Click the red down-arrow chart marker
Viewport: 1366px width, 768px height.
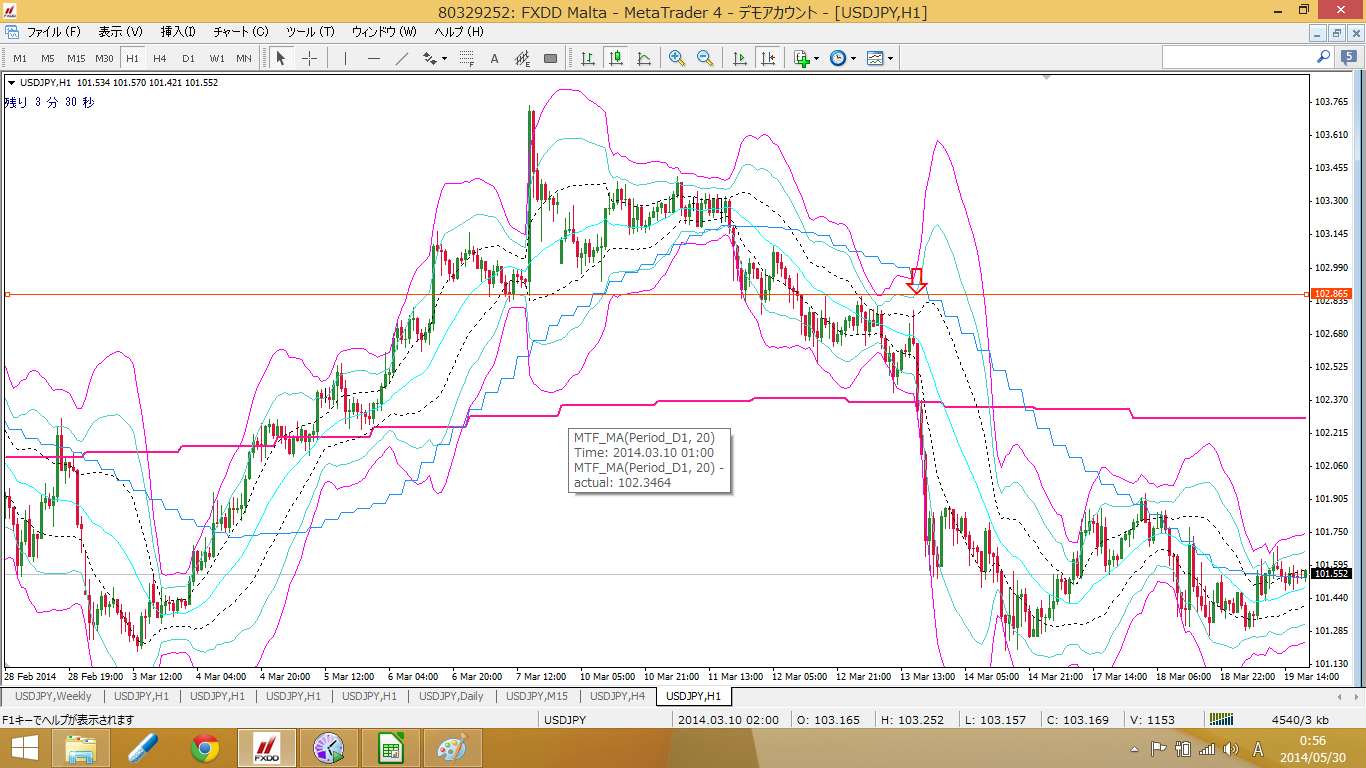tap(917, 282)
